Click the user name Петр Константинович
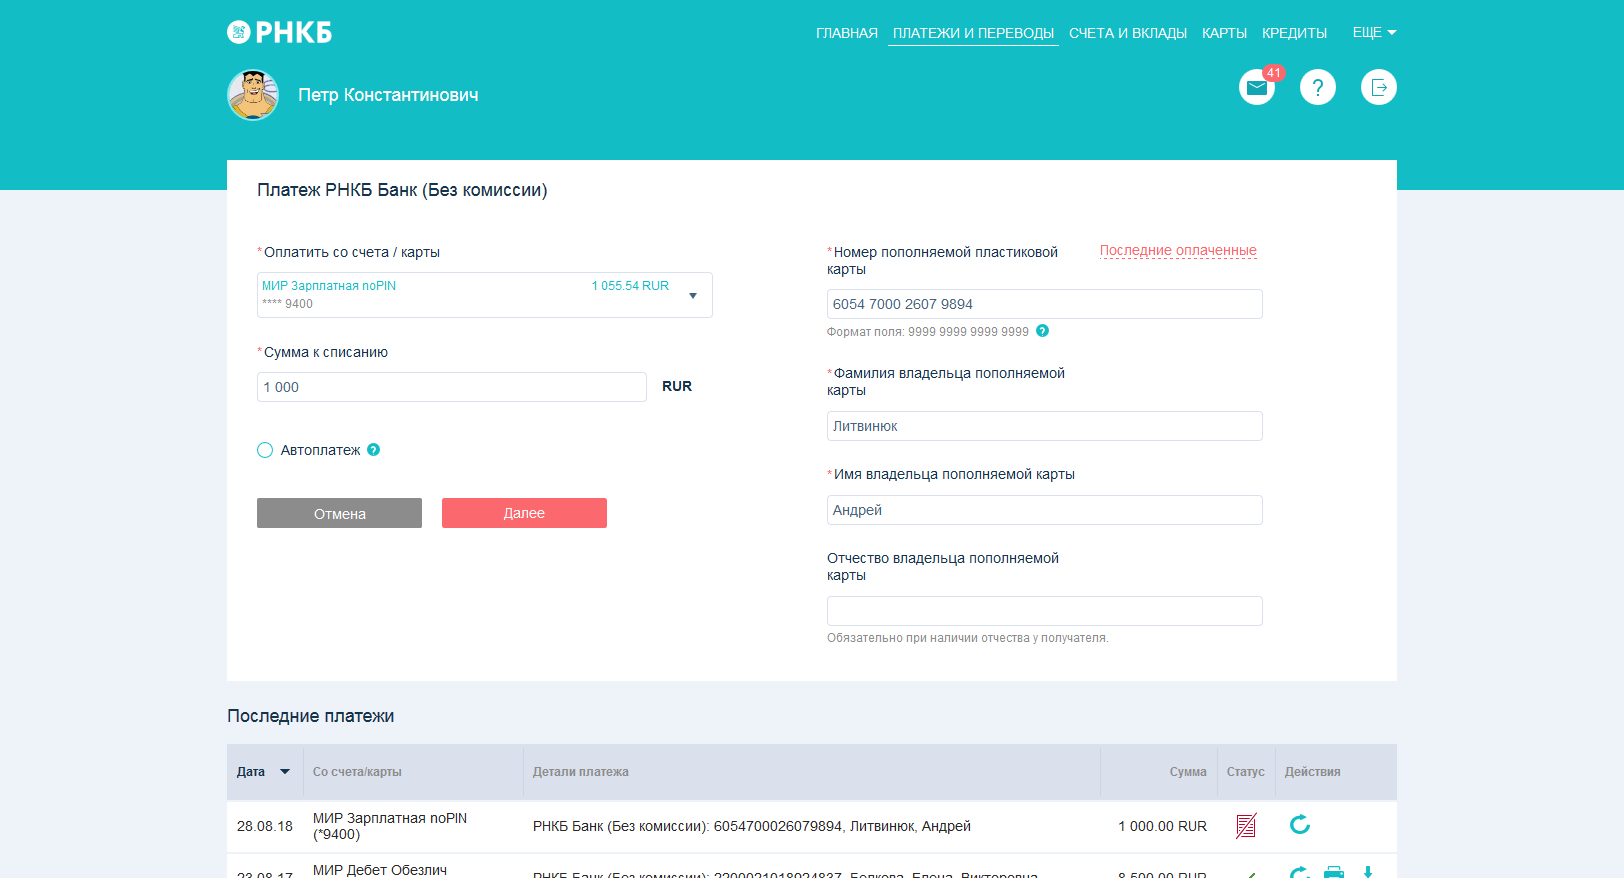This screenshot has height=878, width=1624. (388, 95)
